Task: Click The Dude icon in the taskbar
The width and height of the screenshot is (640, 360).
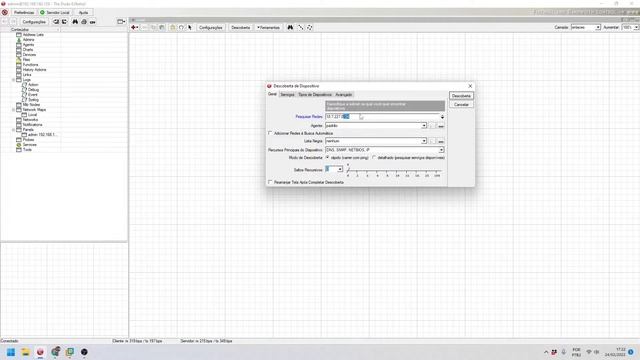Action: click(40, 352)
